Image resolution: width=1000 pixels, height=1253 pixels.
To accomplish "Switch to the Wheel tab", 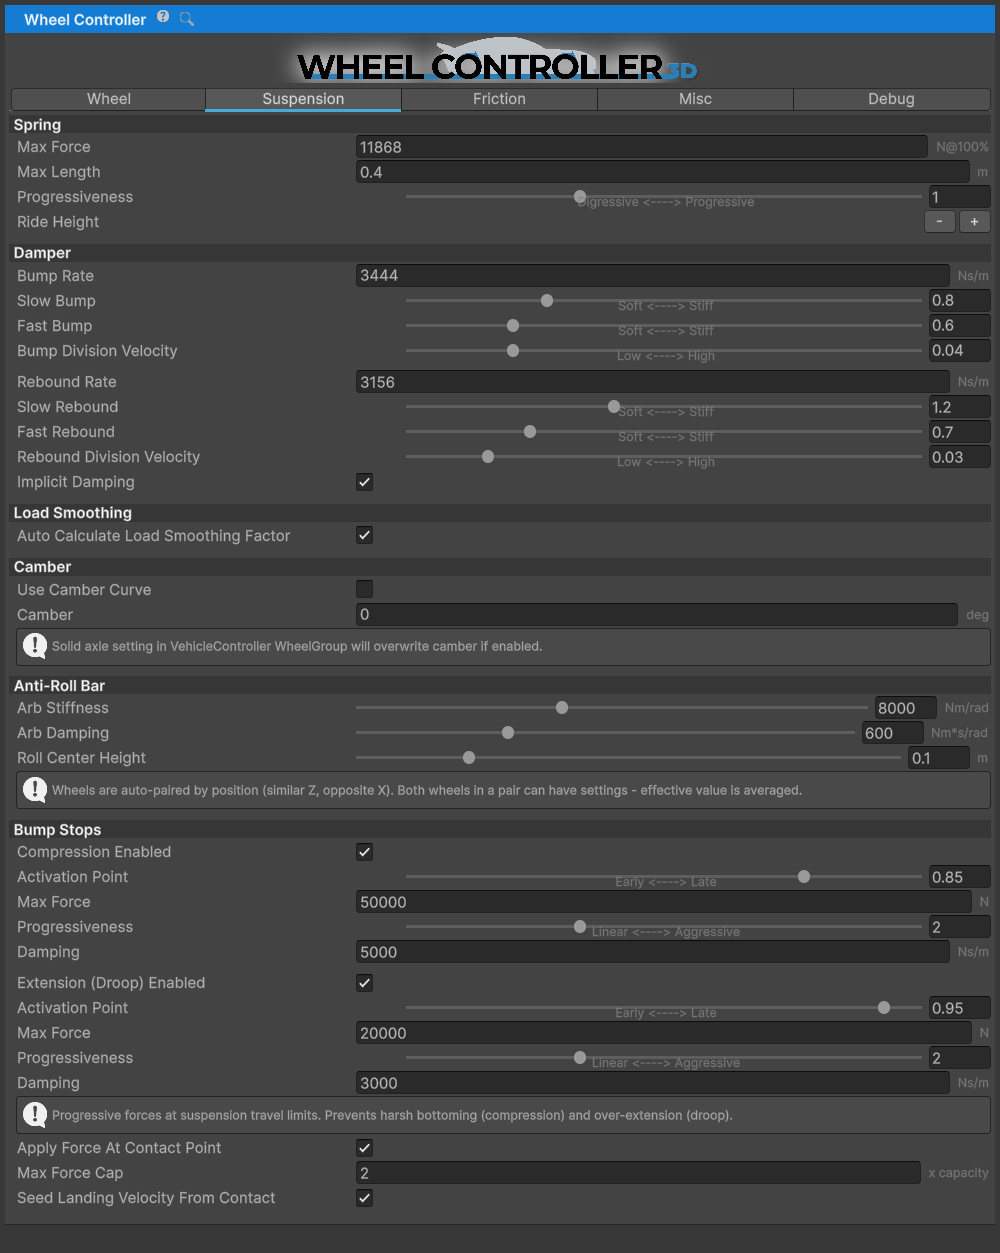I will point(108,99).
